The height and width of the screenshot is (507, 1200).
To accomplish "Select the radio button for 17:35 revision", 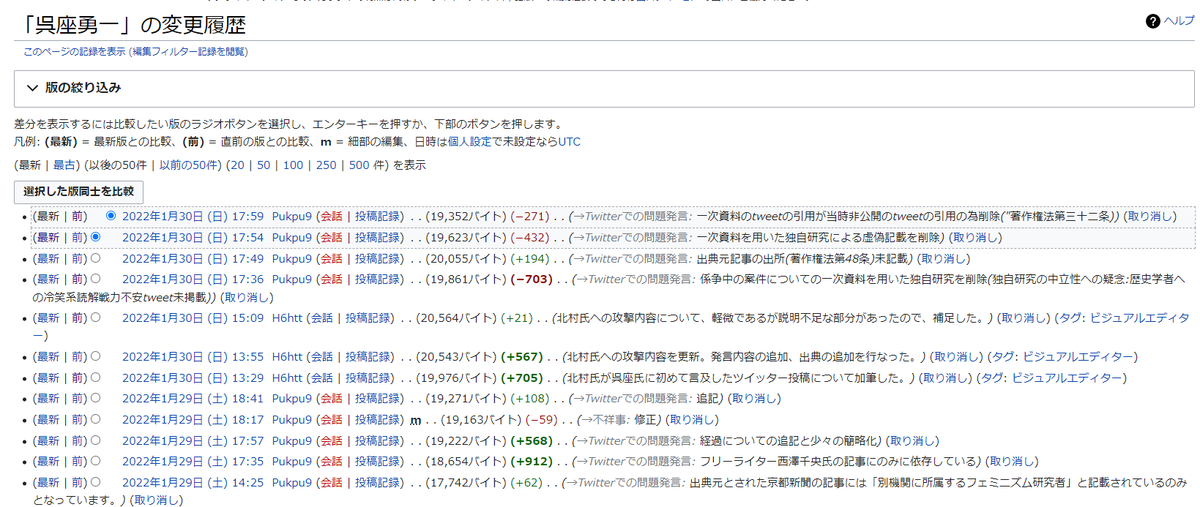I will [x=96, y=461].
